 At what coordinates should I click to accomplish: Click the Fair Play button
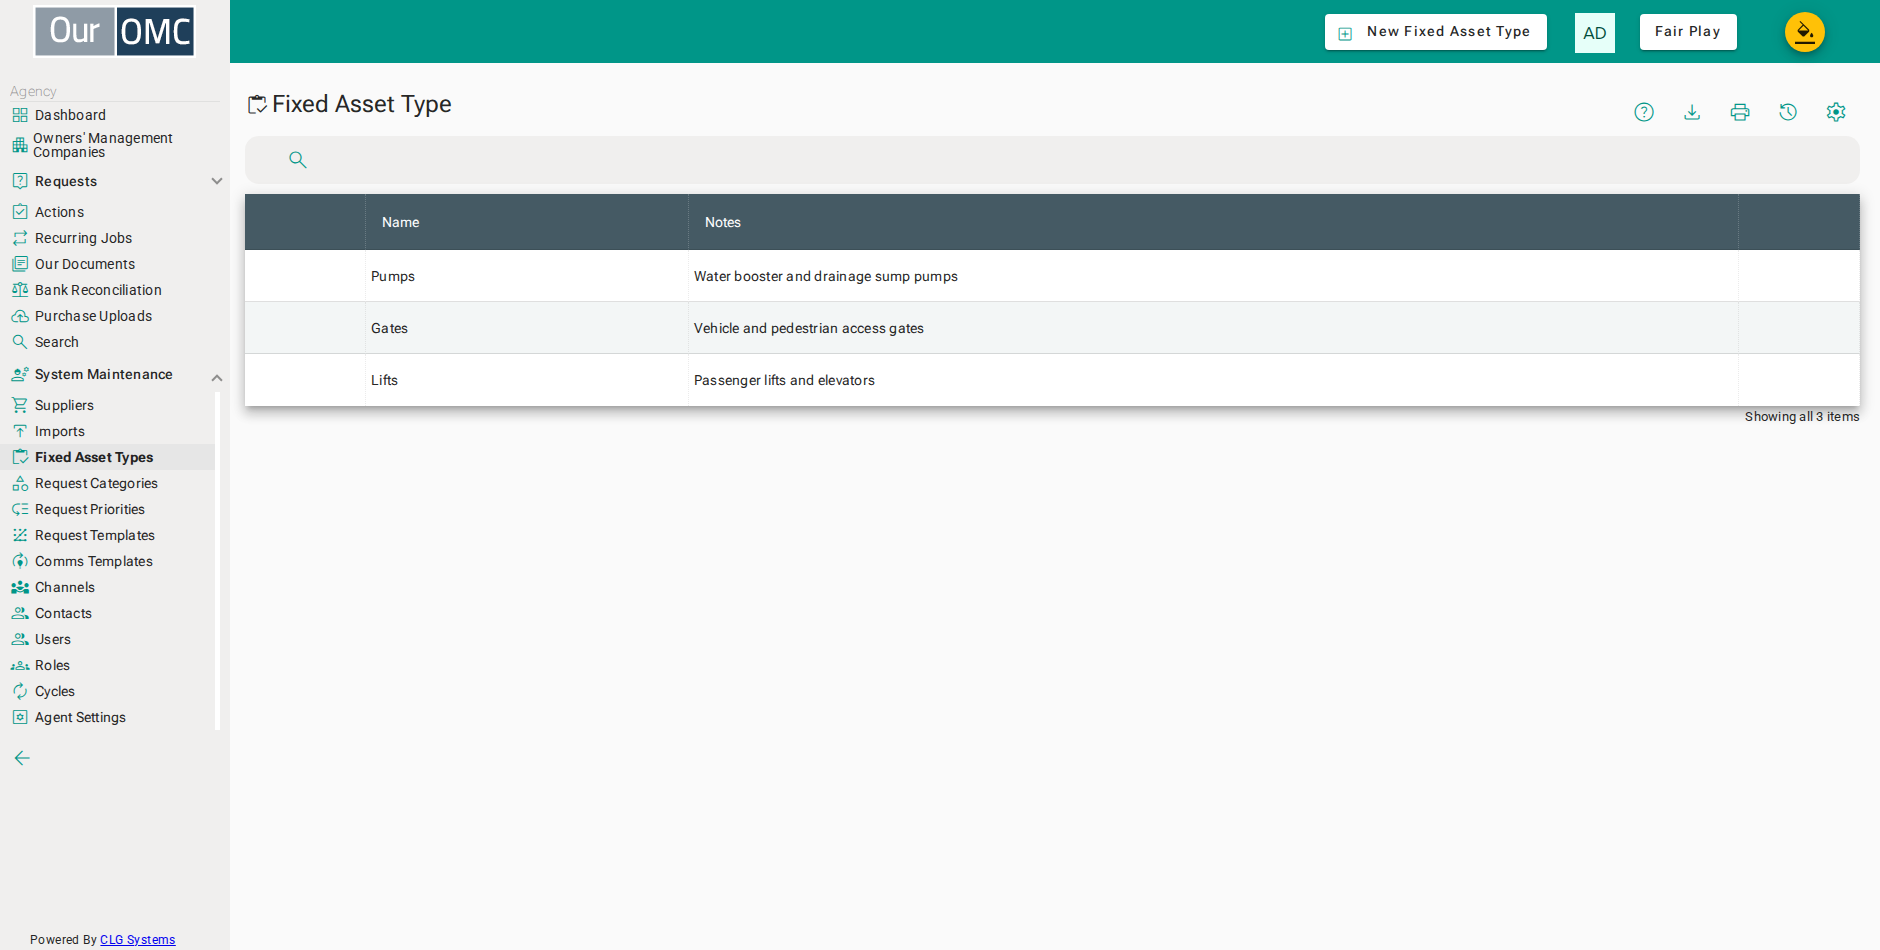point(1688,32)
